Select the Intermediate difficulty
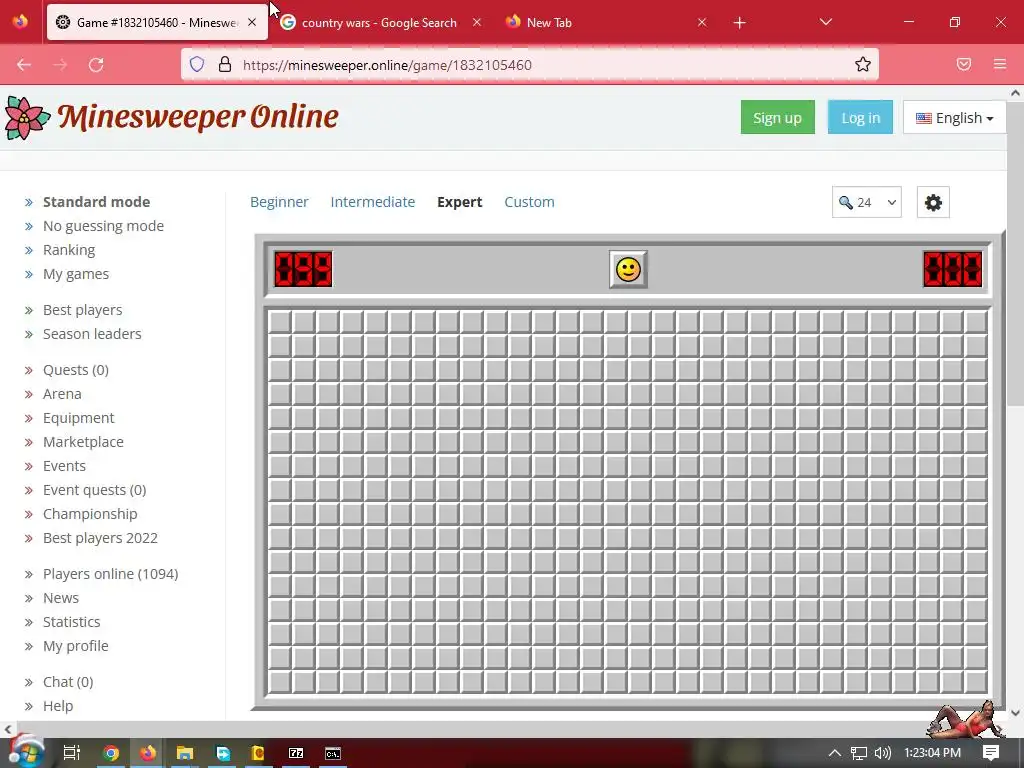 click(x=372, y=202)
